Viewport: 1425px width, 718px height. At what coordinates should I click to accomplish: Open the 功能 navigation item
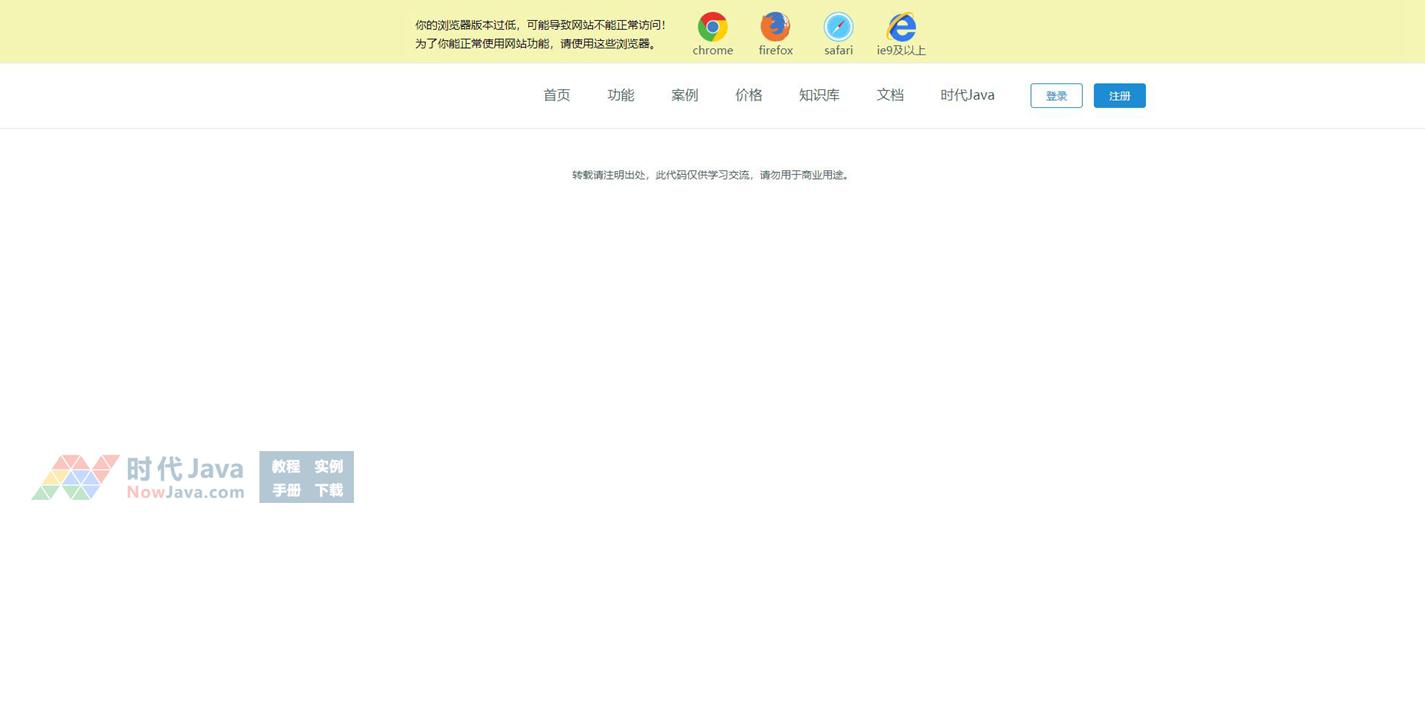click(x=620, y=95)
